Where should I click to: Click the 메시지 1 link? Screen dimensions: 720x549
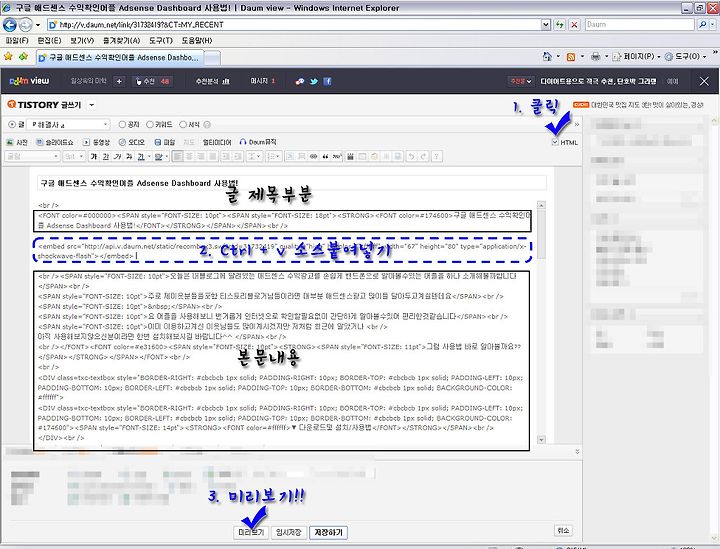262,81
